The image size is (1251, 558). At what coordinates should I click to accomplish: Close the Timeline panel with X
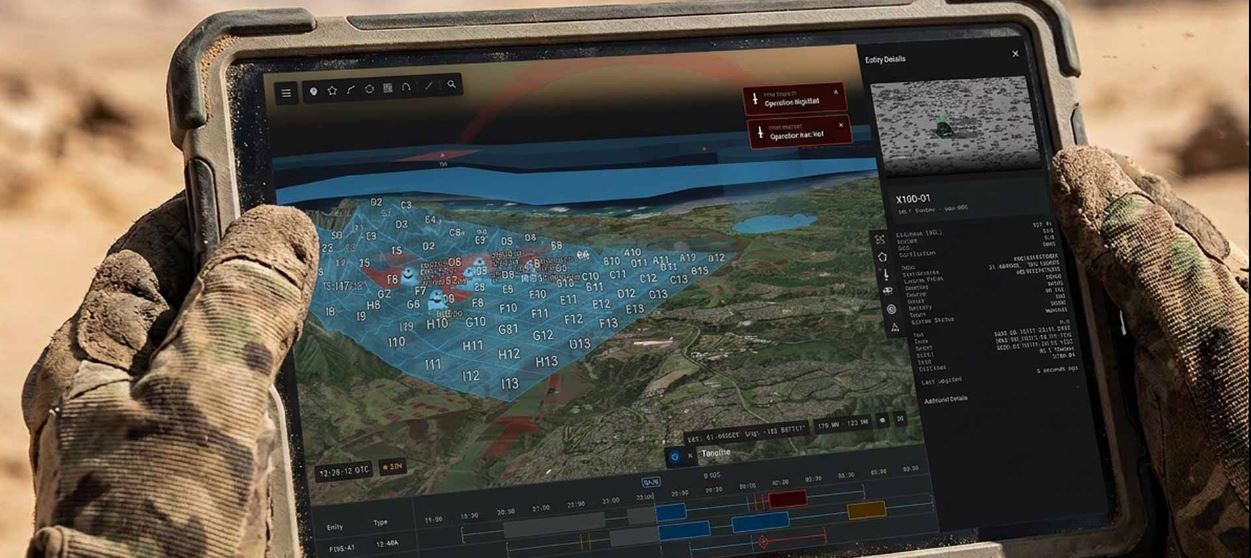click(x=689, y=455)
